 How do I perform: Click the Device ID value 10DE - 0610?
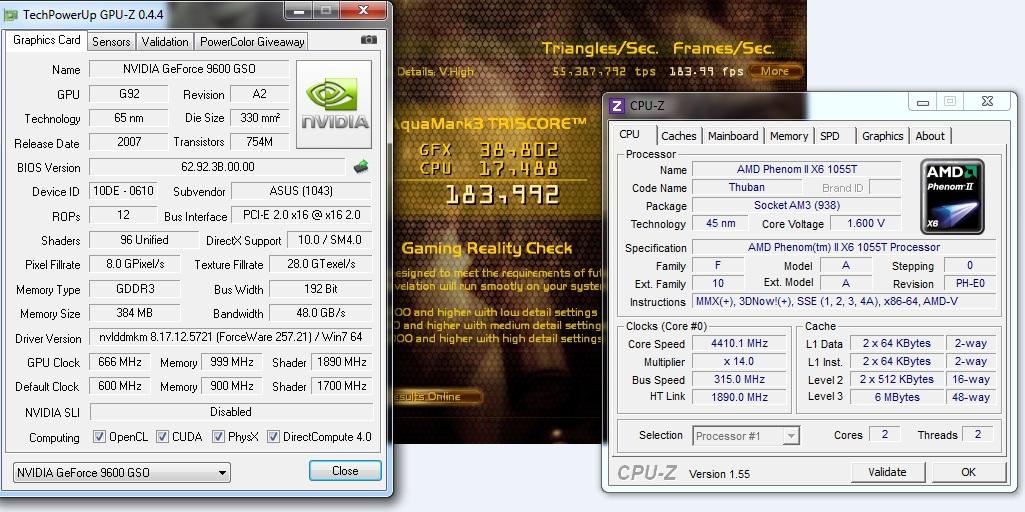tap(123, 191)
